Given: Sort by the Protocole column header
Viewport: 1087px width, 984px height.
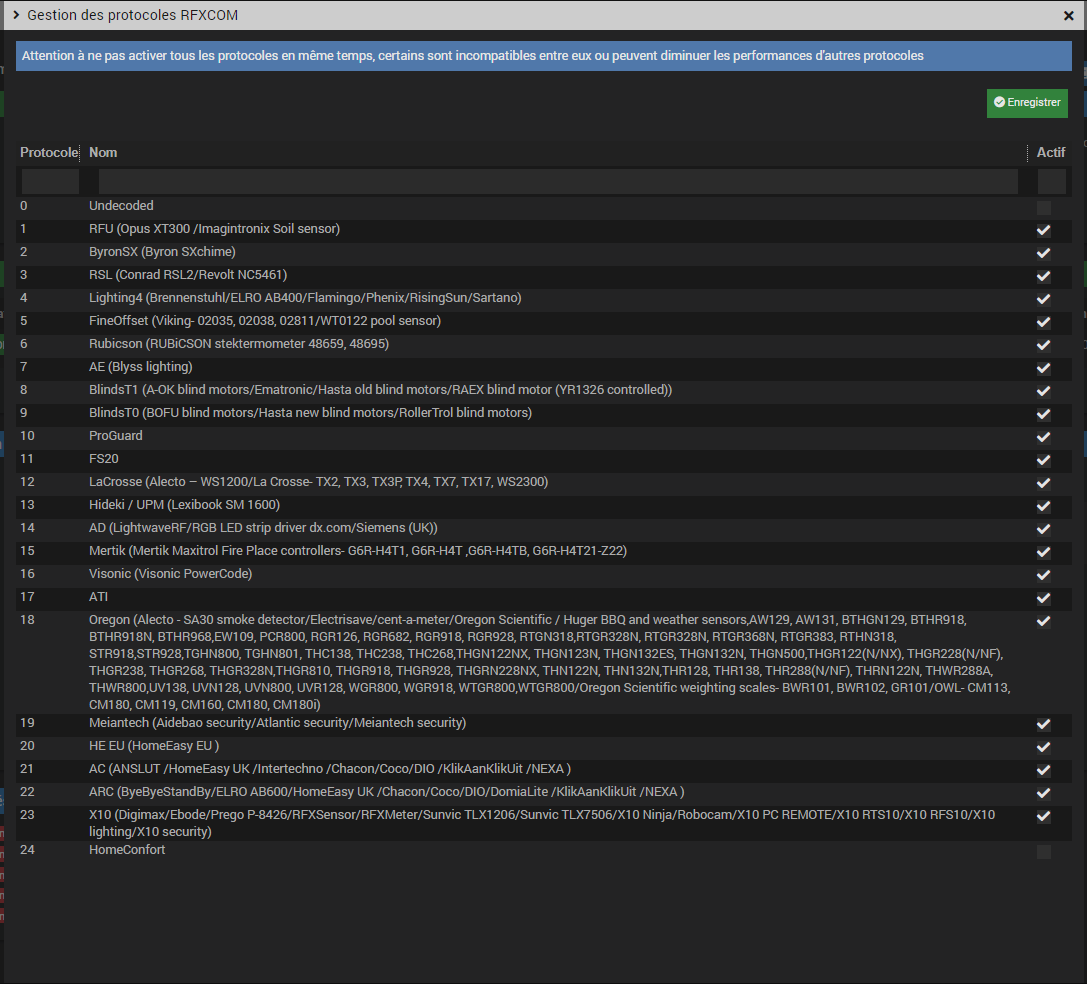Looking at the screenshot, I should click(x=49, y=153).
